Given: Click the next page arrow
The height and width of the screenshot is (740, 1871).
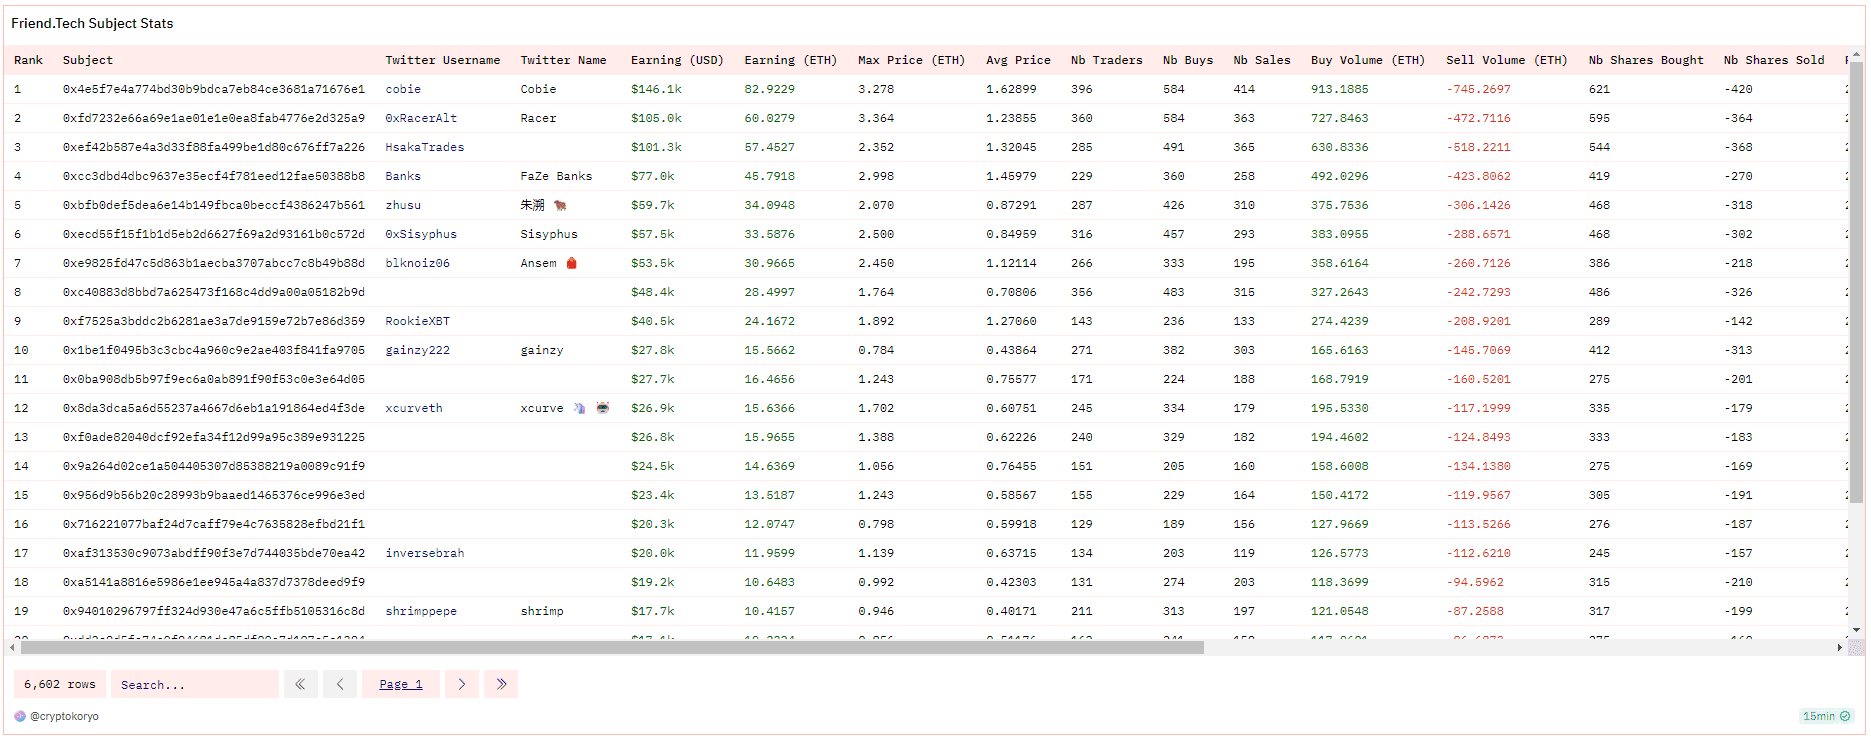Looking at the screenshot, I should pyautogui.click(x=461, y=684).
